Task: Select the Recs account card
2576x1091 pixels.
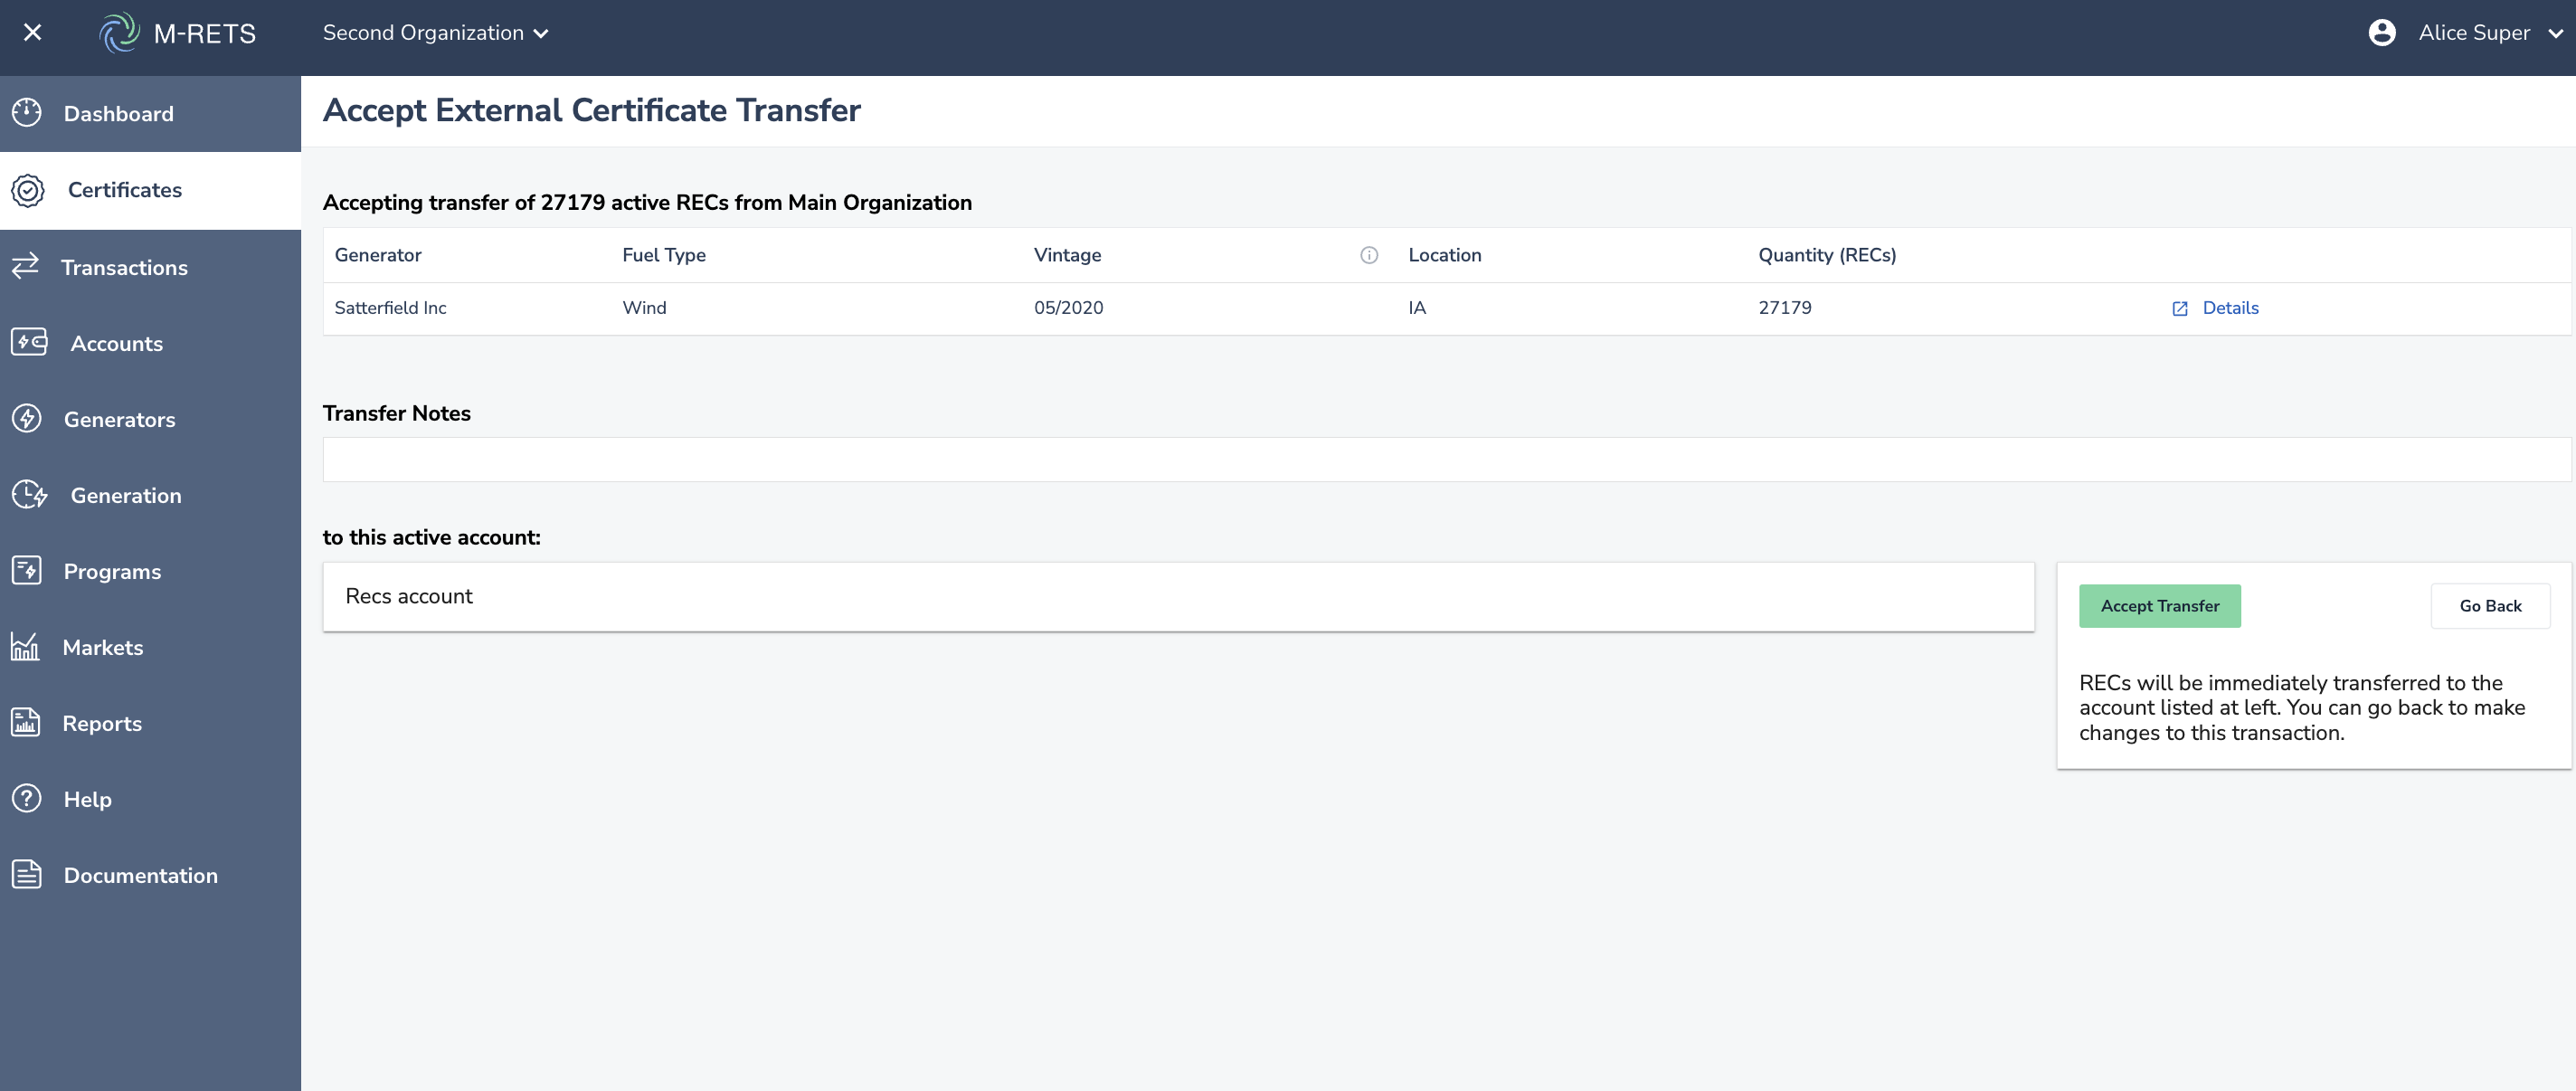Action: coord(1177,596)
